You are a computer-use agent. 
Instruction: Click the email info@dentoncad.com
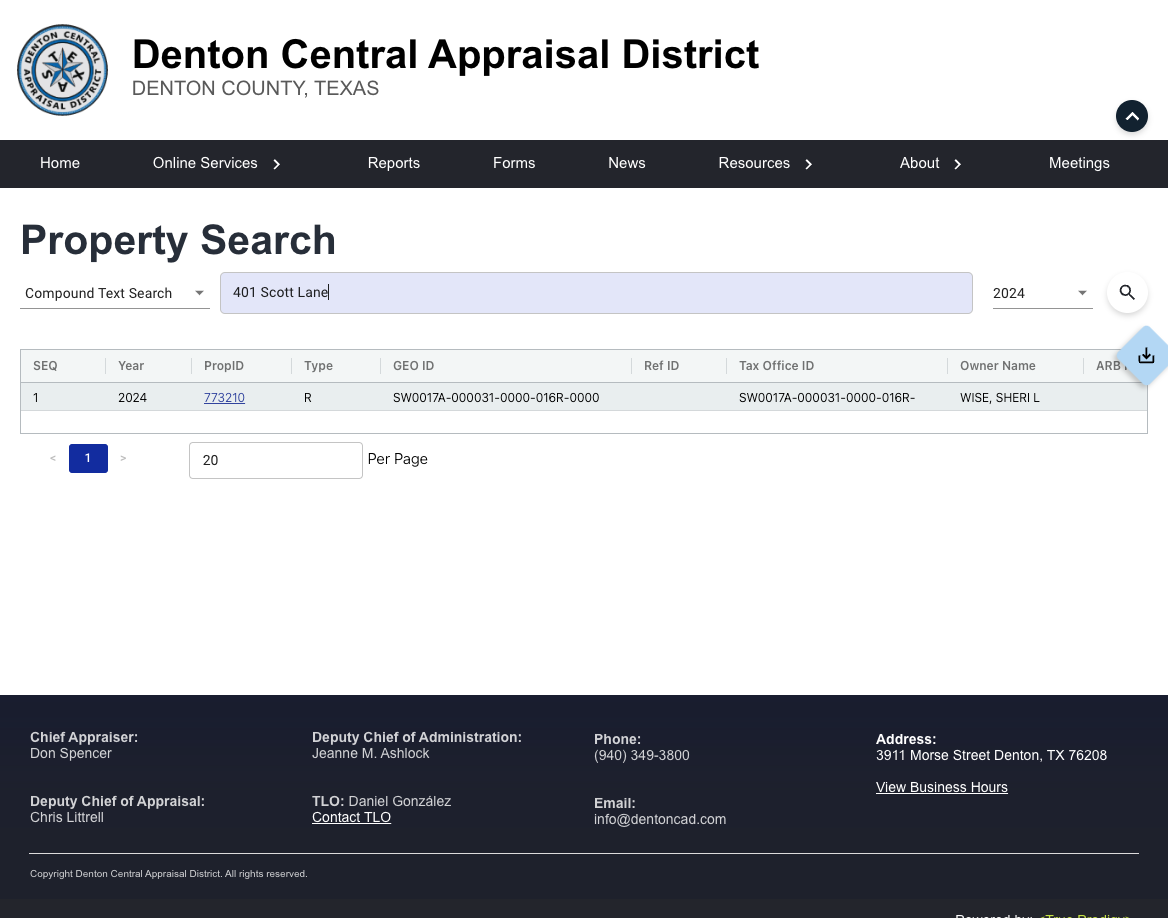(x=660, y=820)
